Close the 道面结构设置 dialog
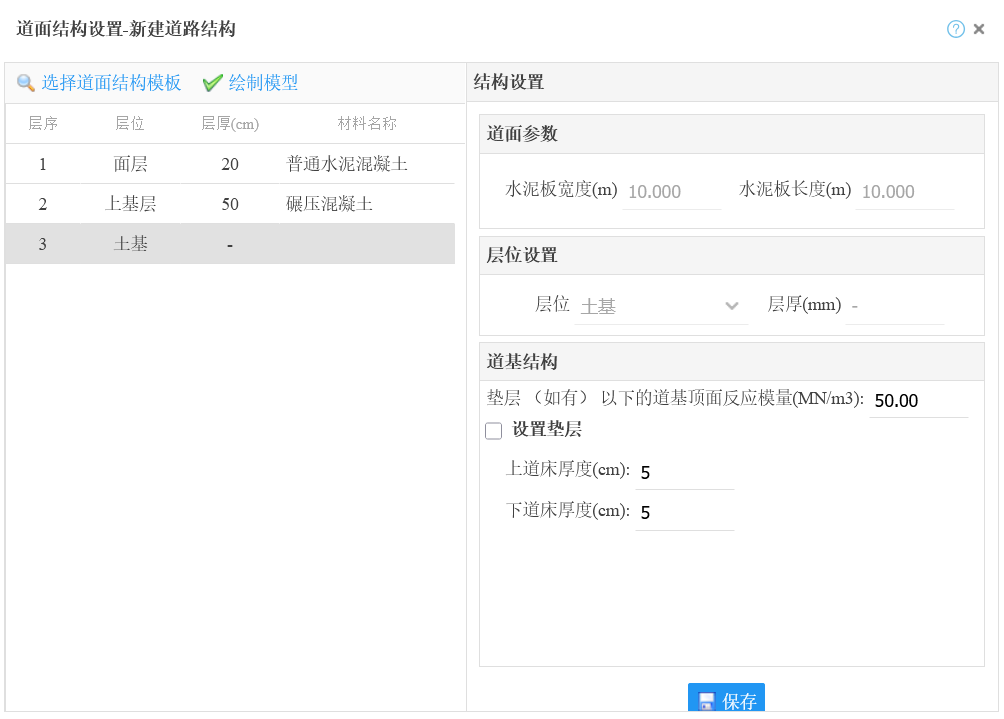This screenshot has width=1004, height=719. (x=979, y=29)
